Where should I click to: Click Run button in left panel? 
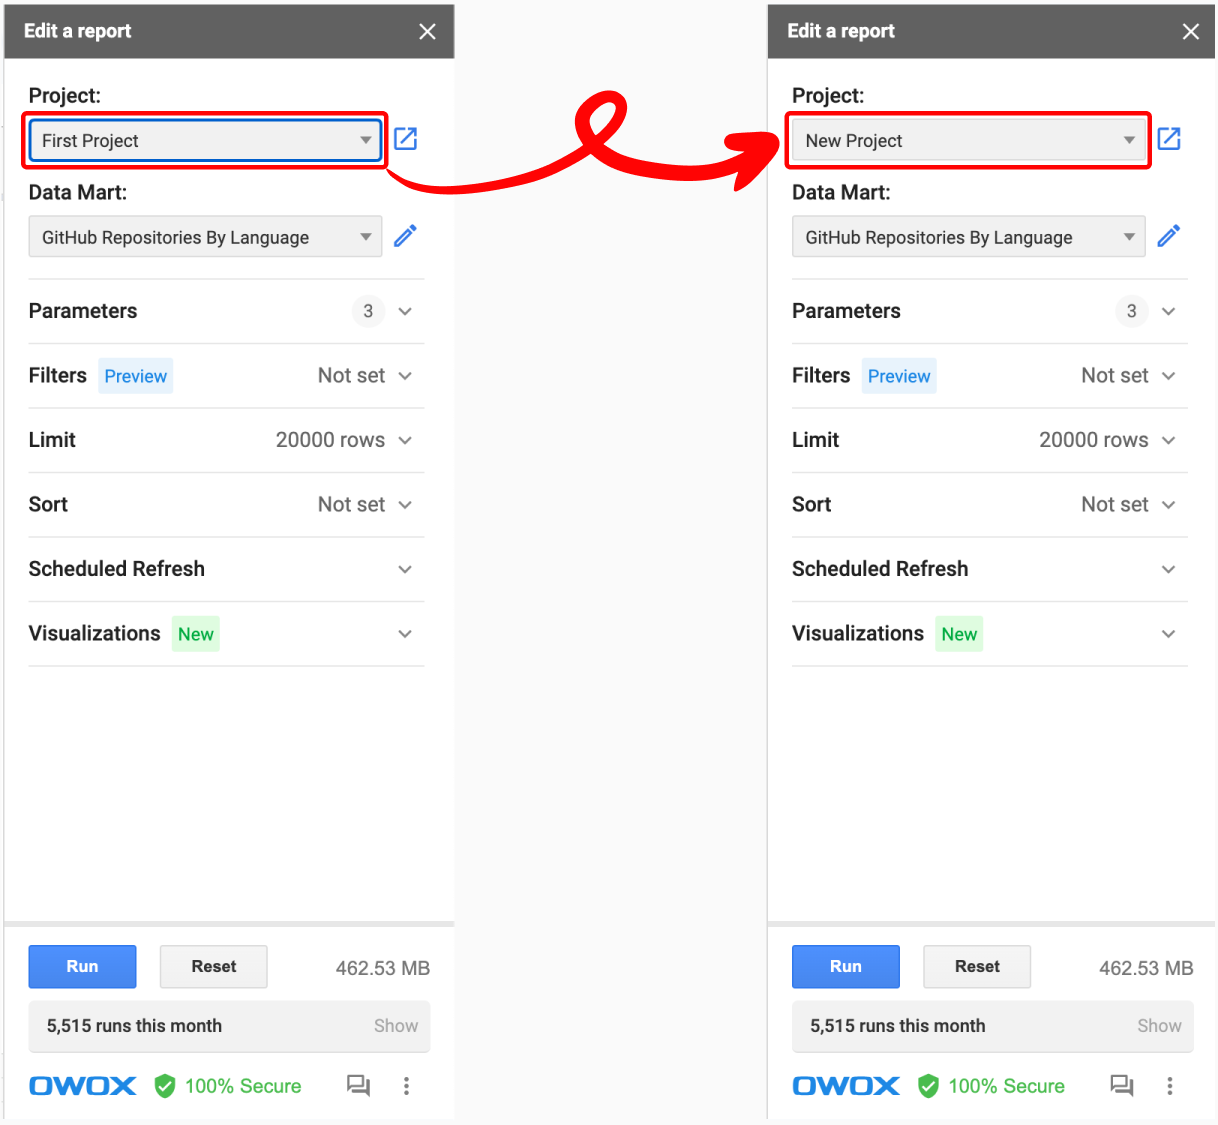82,967
